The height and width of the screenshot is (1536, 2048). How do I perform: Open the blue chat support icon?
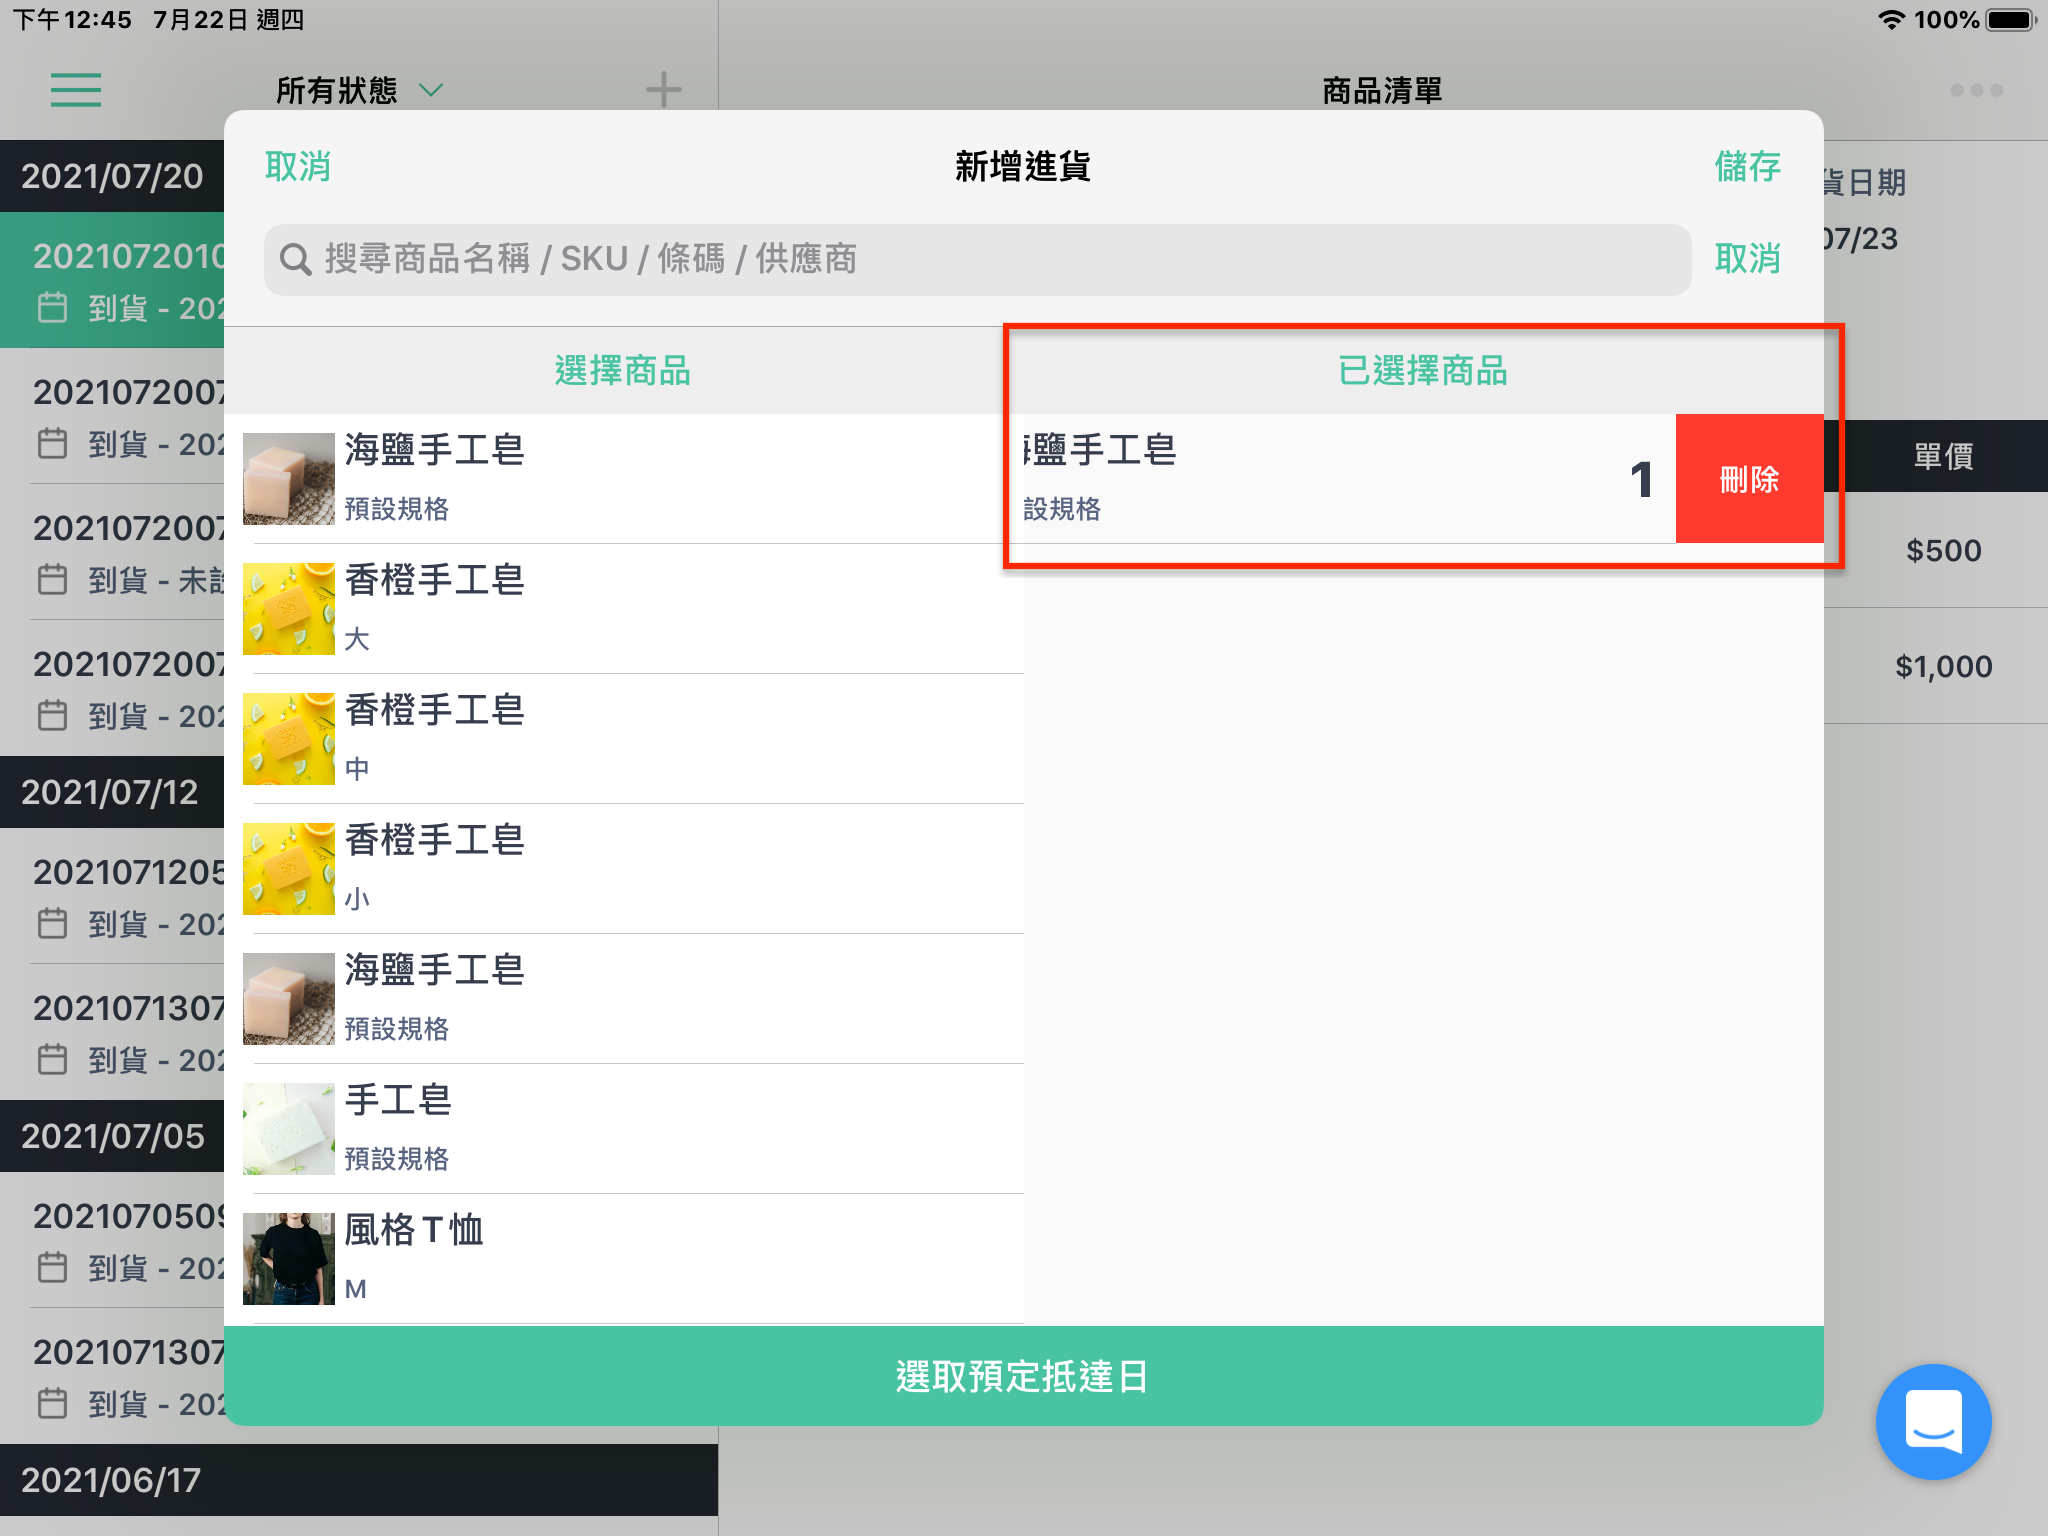(x=1933, y=1421)
